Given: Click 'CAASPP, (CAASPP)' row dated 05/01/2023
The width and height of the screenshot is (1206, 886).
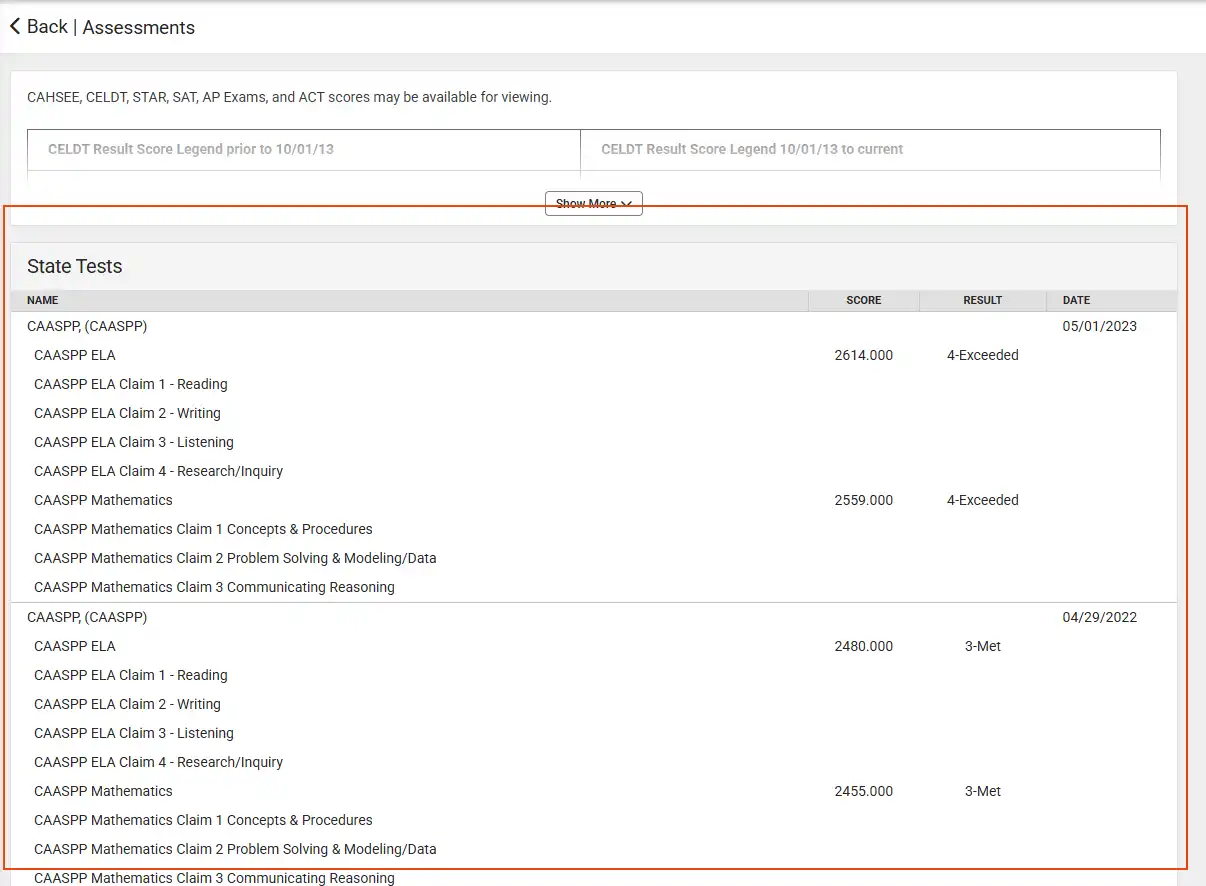Looking at the screenshot, I should [x=594, y=326].
